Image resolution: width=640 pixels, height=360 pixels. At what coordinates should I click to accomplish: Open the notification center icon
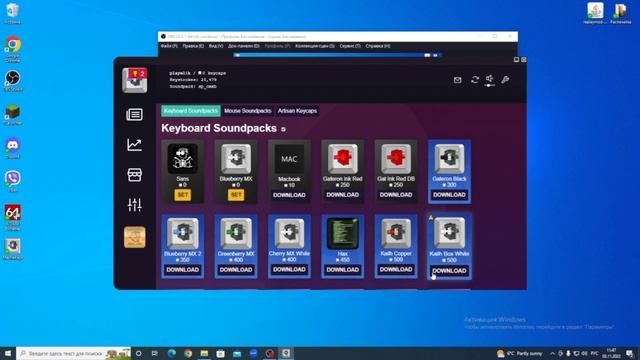pos(630,353)
